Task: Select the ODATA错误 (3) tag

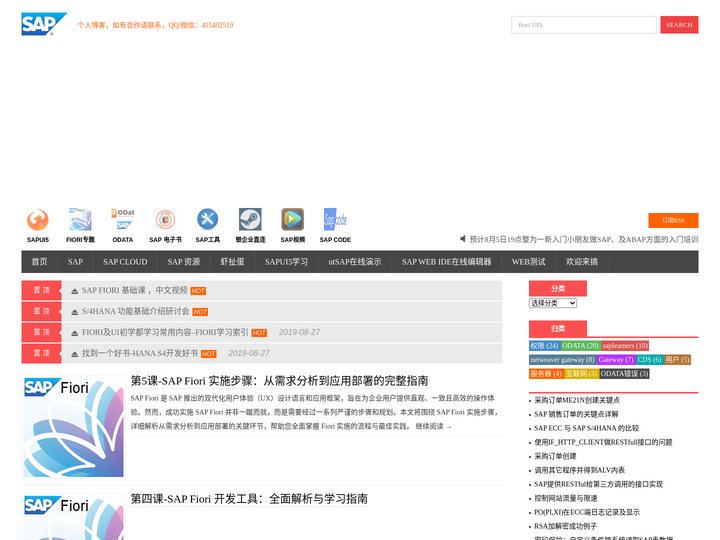Action: click(624, 374)
